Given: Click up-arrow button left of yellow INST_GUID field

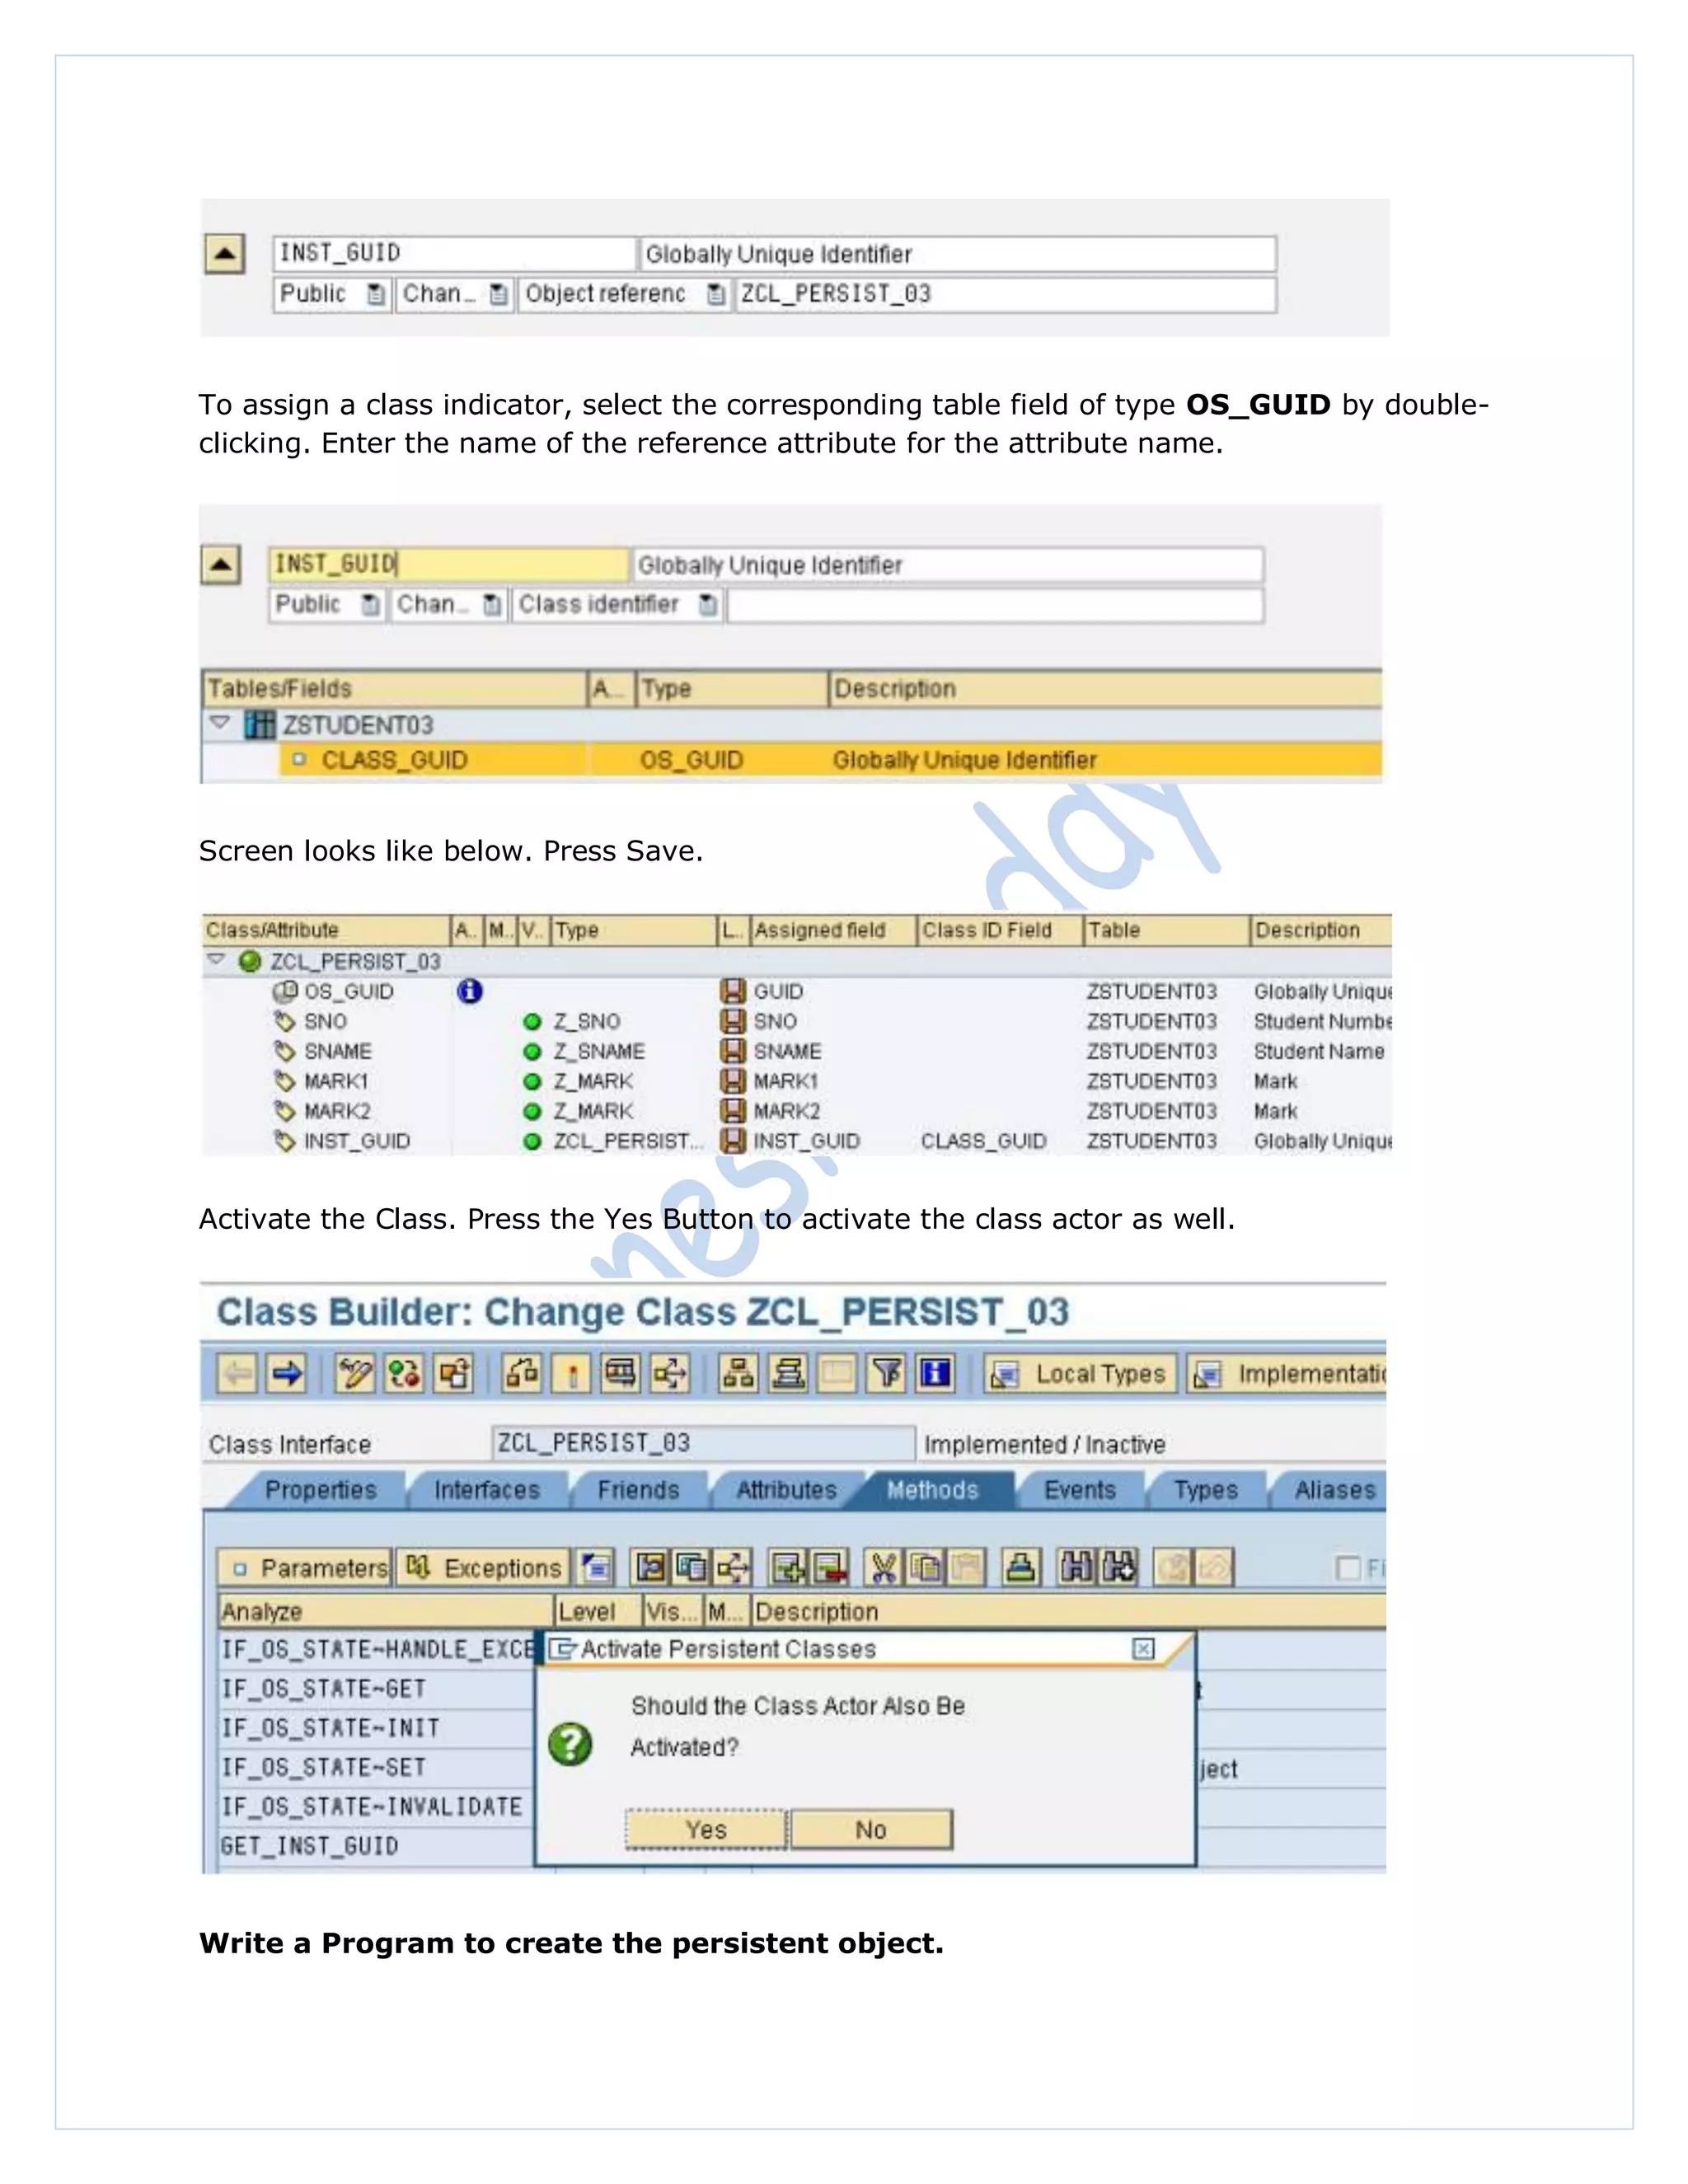Looking at the screenshot, I should tap(220, 564).
